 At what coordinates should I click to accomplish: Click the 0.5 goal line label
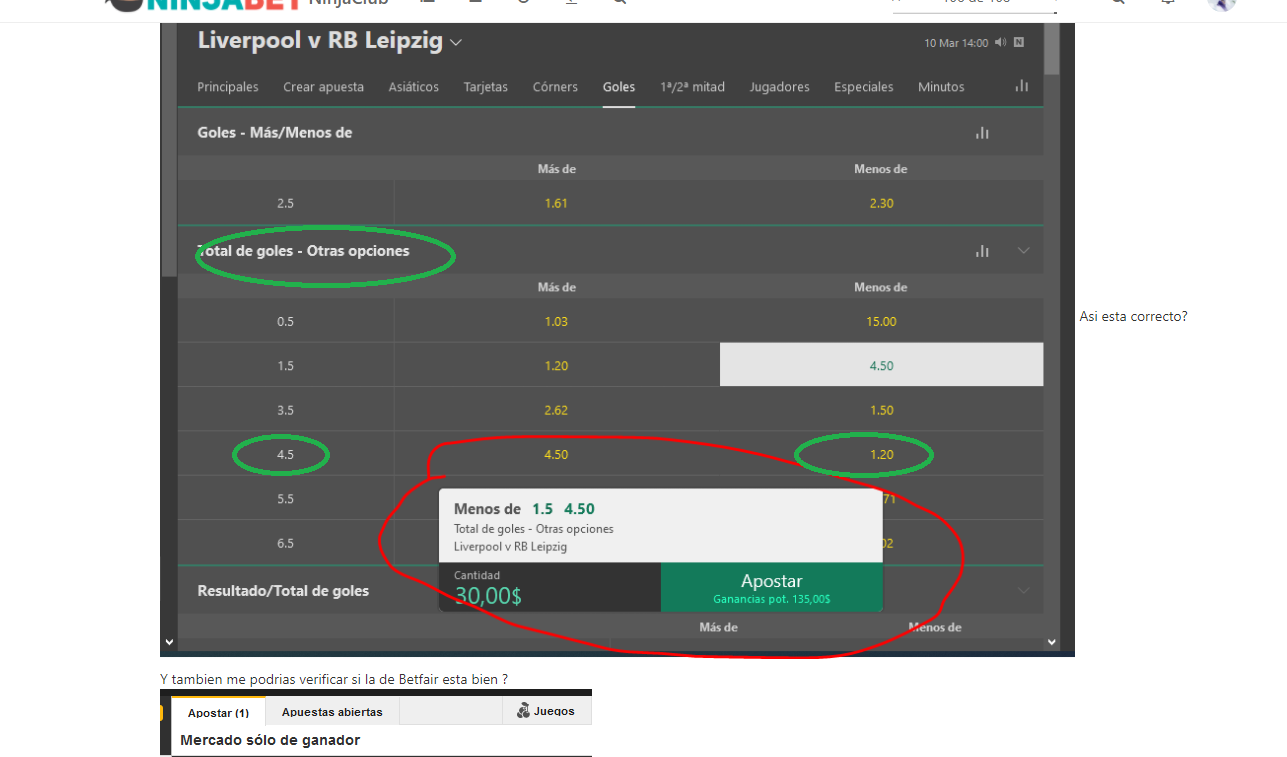(286, 321)
